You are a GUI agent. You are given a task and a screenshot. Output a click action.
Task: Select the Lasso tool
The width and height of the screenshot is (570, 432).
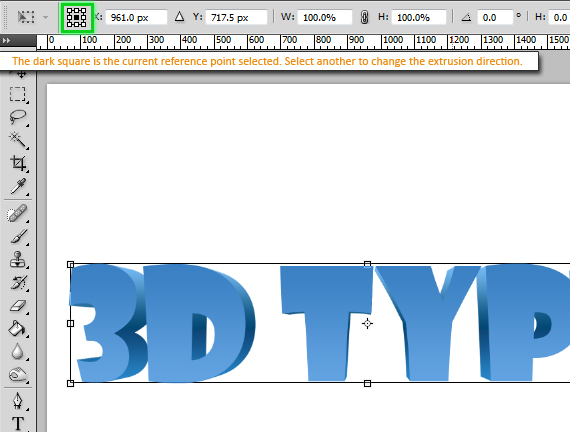click(x=17, y=117)
